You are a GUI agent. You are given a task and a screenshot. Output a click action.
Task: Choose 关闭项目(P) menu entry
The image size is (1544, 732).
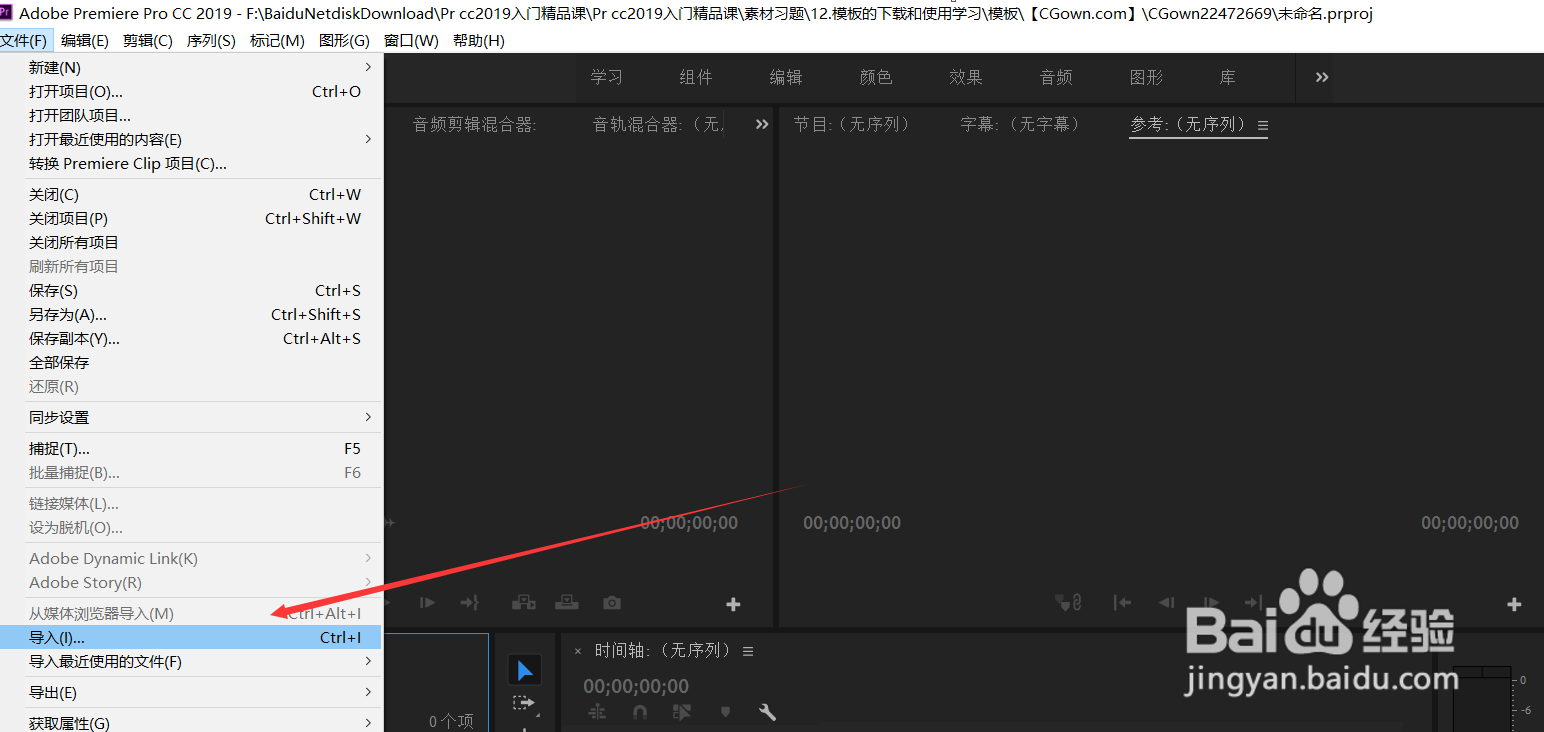pyautogui.click(x=192, y=218)
